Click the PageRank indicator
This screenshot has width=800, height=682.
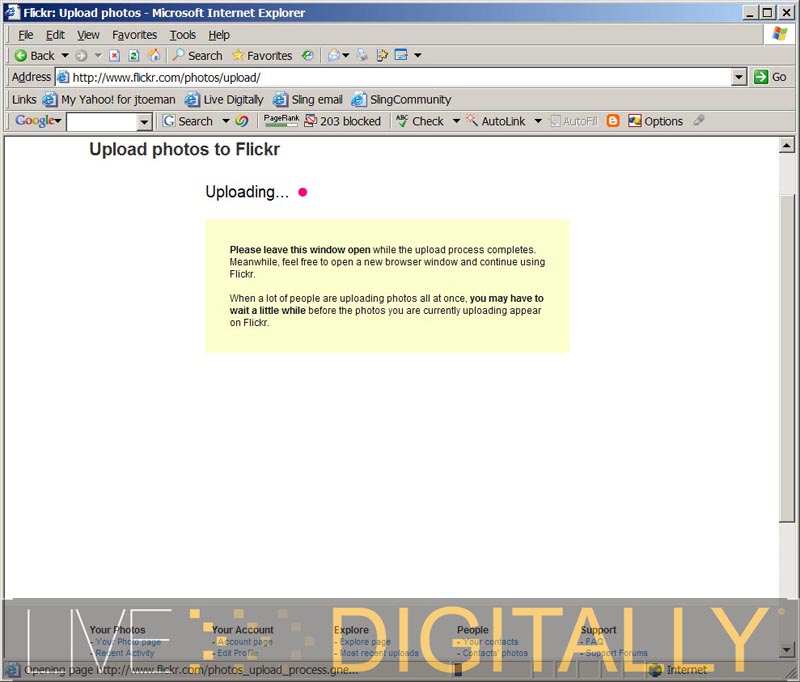281,120
